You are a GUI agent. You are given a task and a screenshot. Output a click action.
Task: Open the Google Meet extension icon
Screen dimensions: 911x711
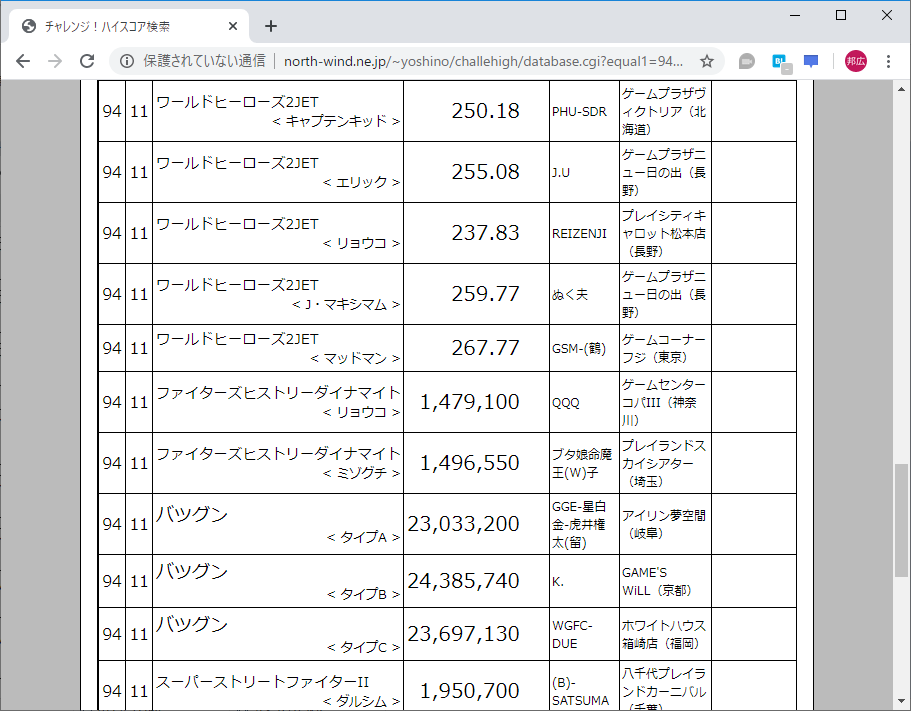(x=745, y=60)
